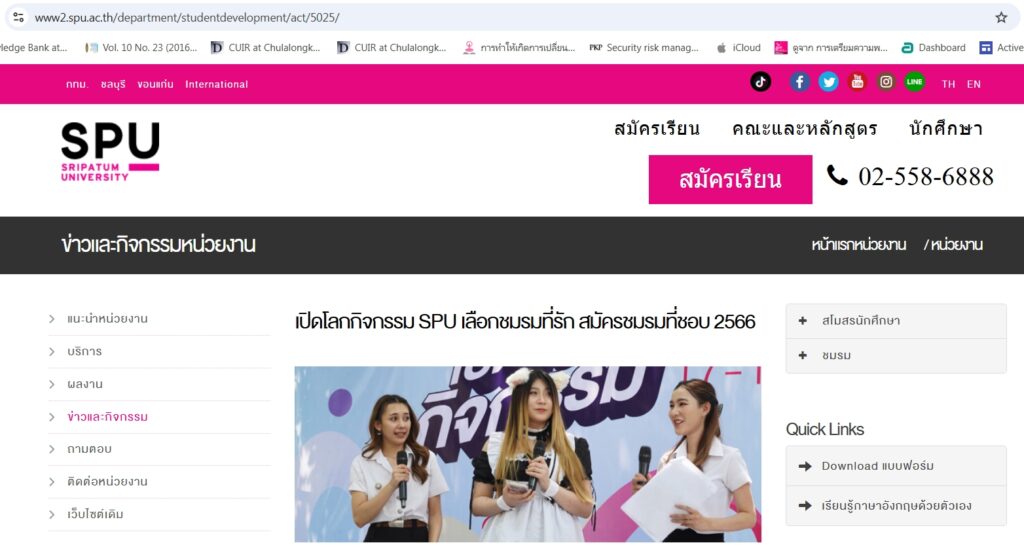Expand แนะนำหน่วยงาน sidebar chevron item
The height and width of the screenshot is (545, 1024).
pos(159,319)
